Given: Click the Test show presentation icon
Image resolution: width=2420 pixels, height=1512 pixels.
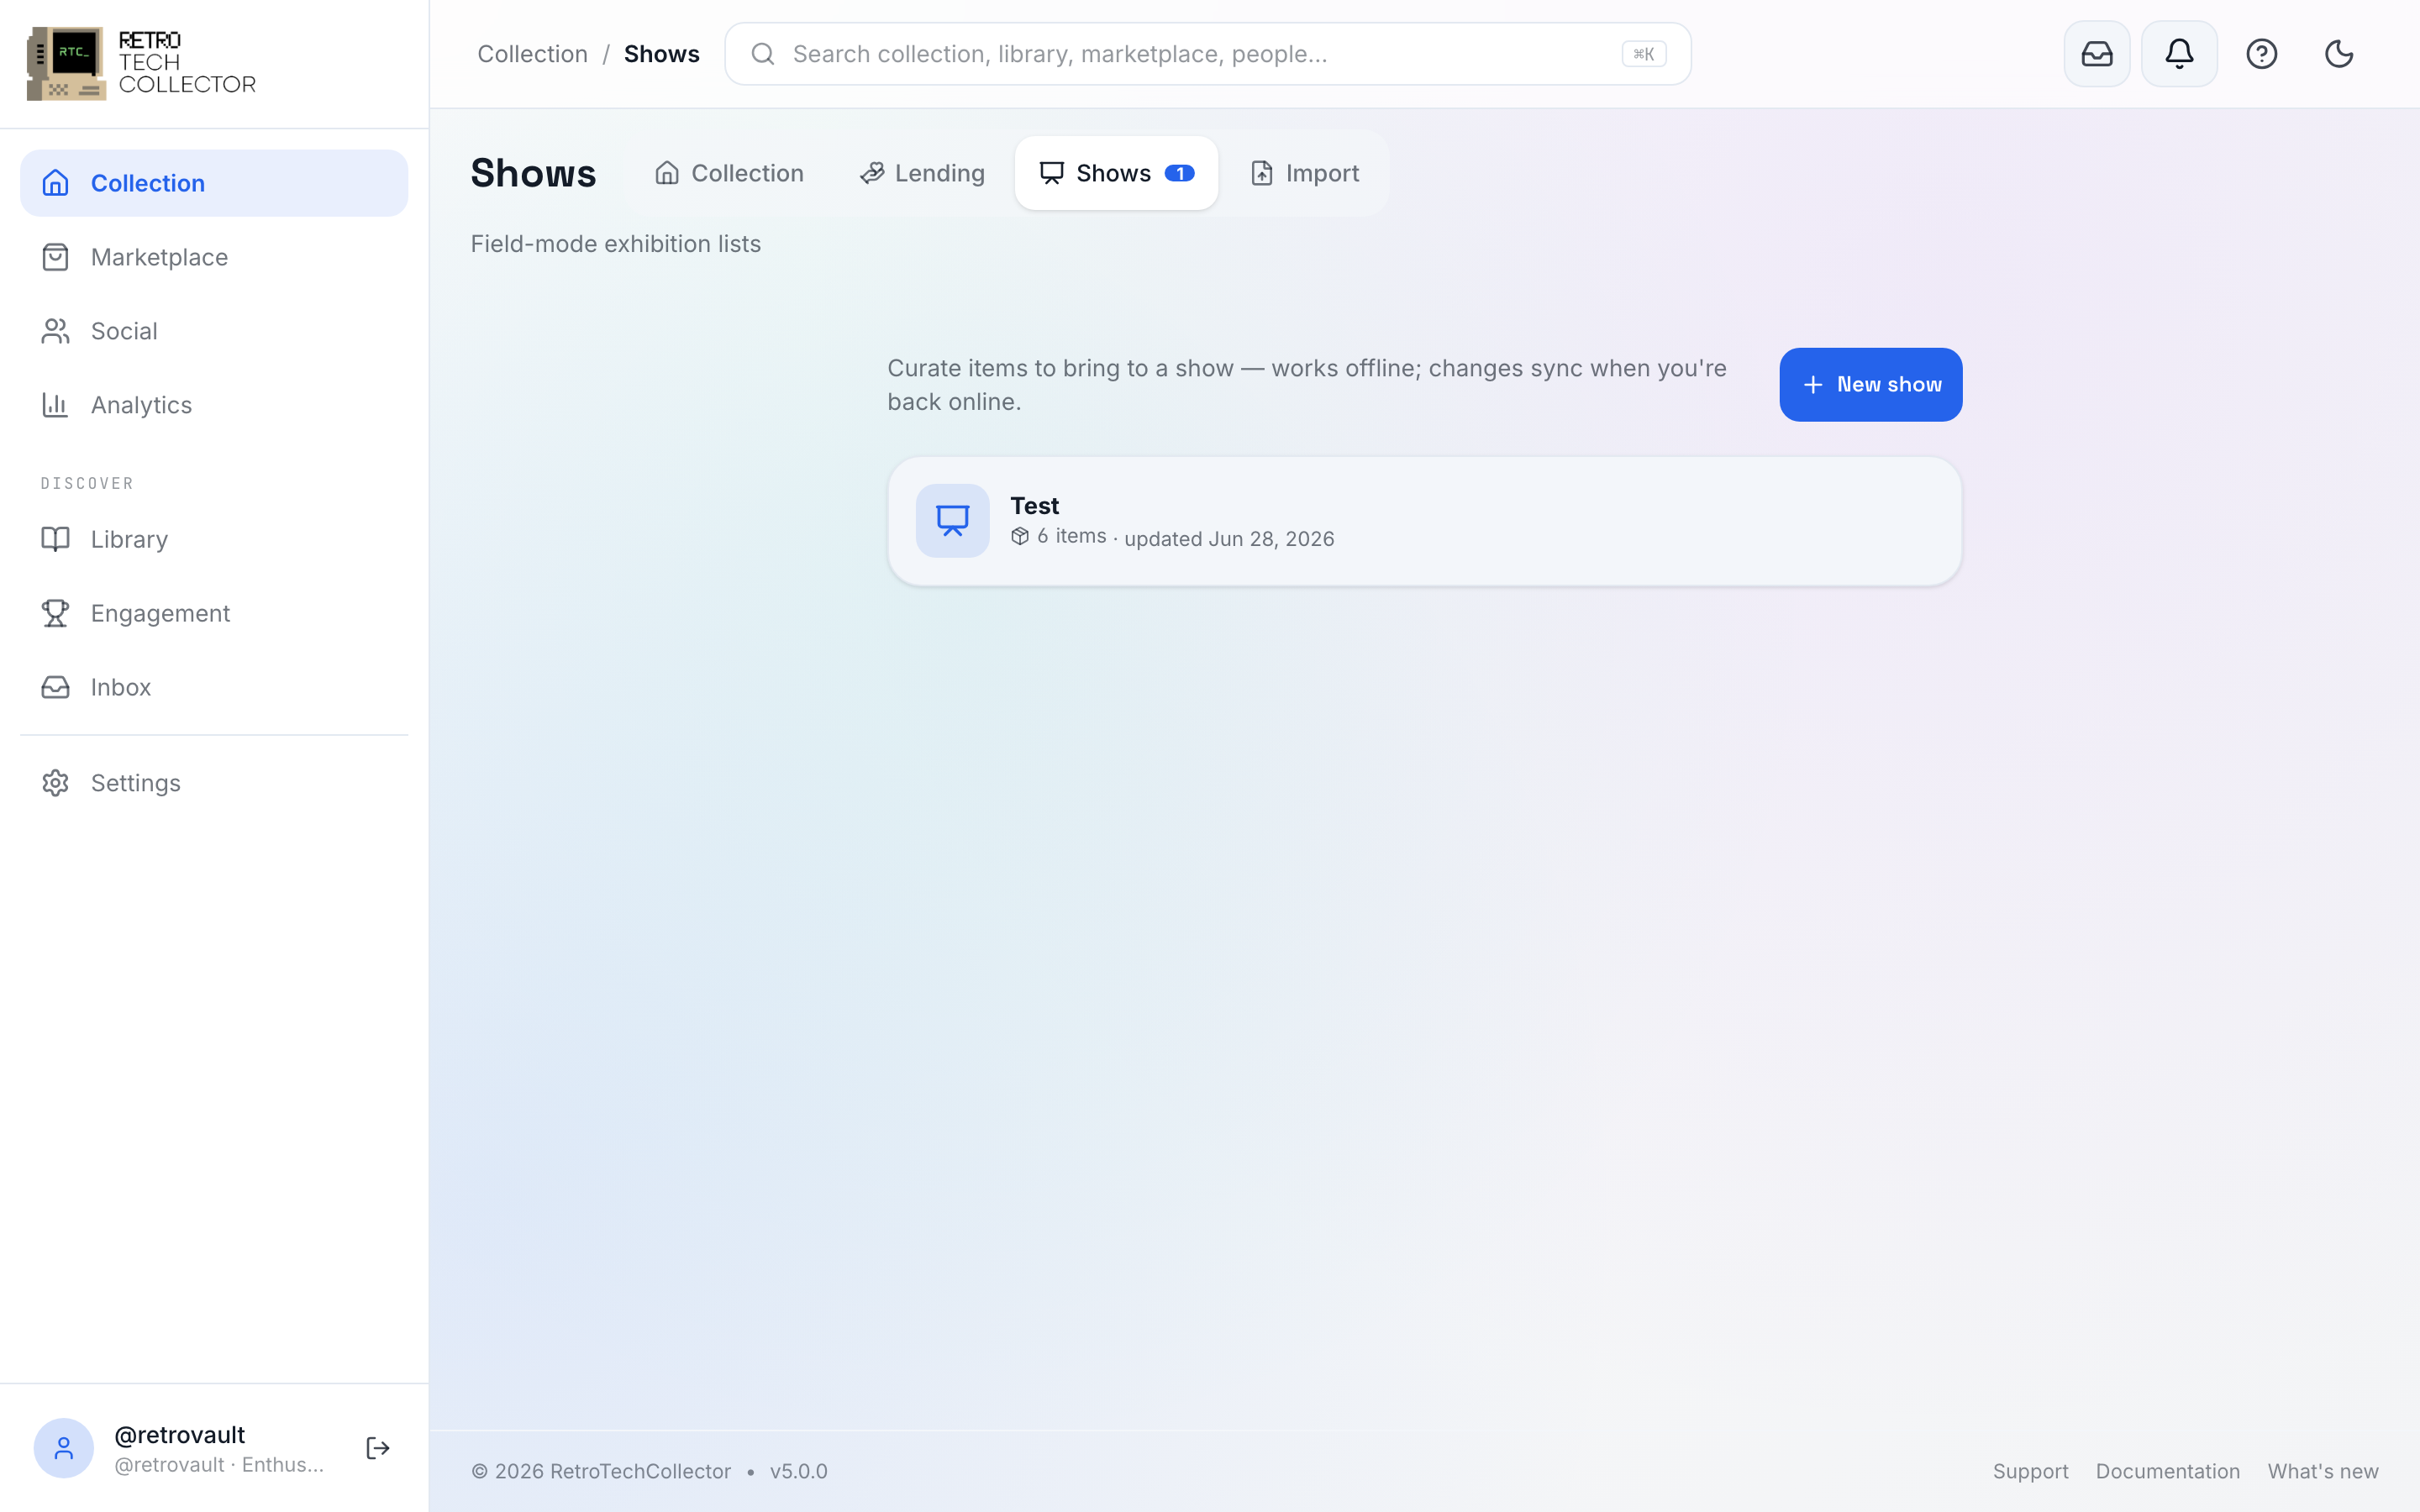Looking at the screenshot, I should (x=952, y=521).
